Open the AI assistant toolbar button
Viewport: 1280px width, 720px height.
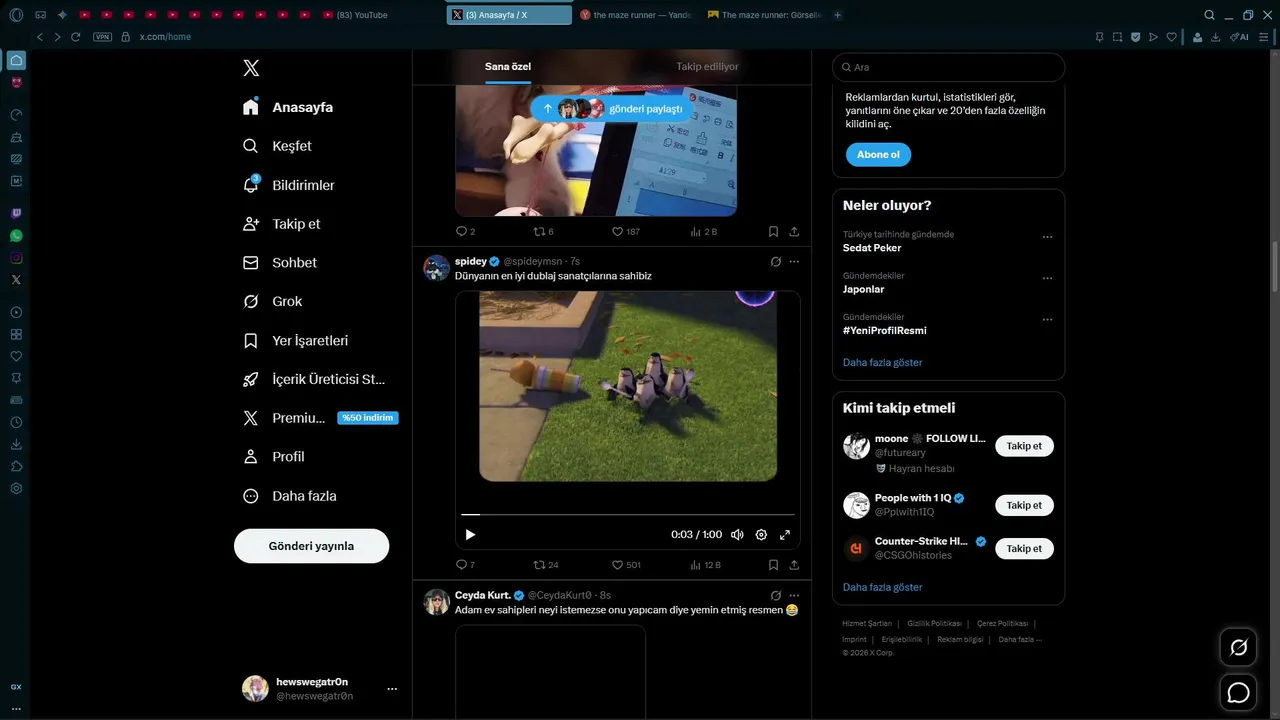(x=1239, y=37)
